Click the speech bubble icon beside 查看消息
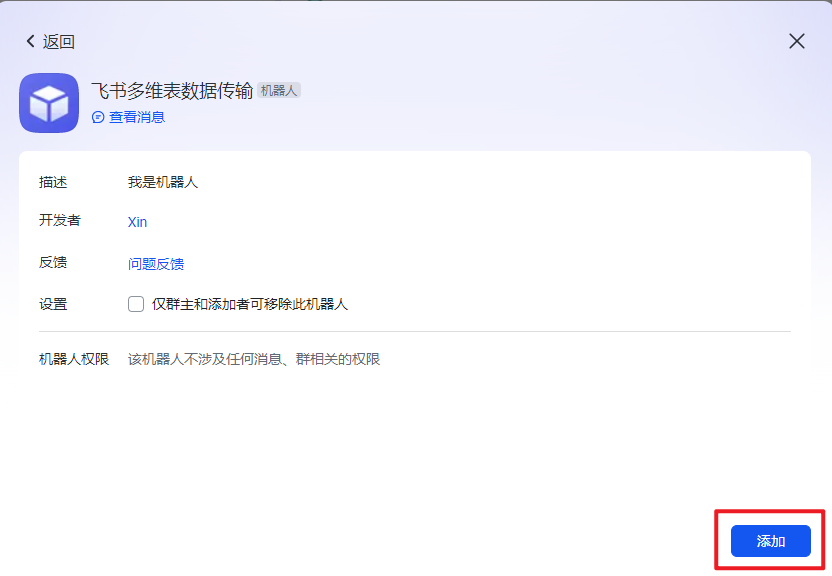 [x=98, y=117]
